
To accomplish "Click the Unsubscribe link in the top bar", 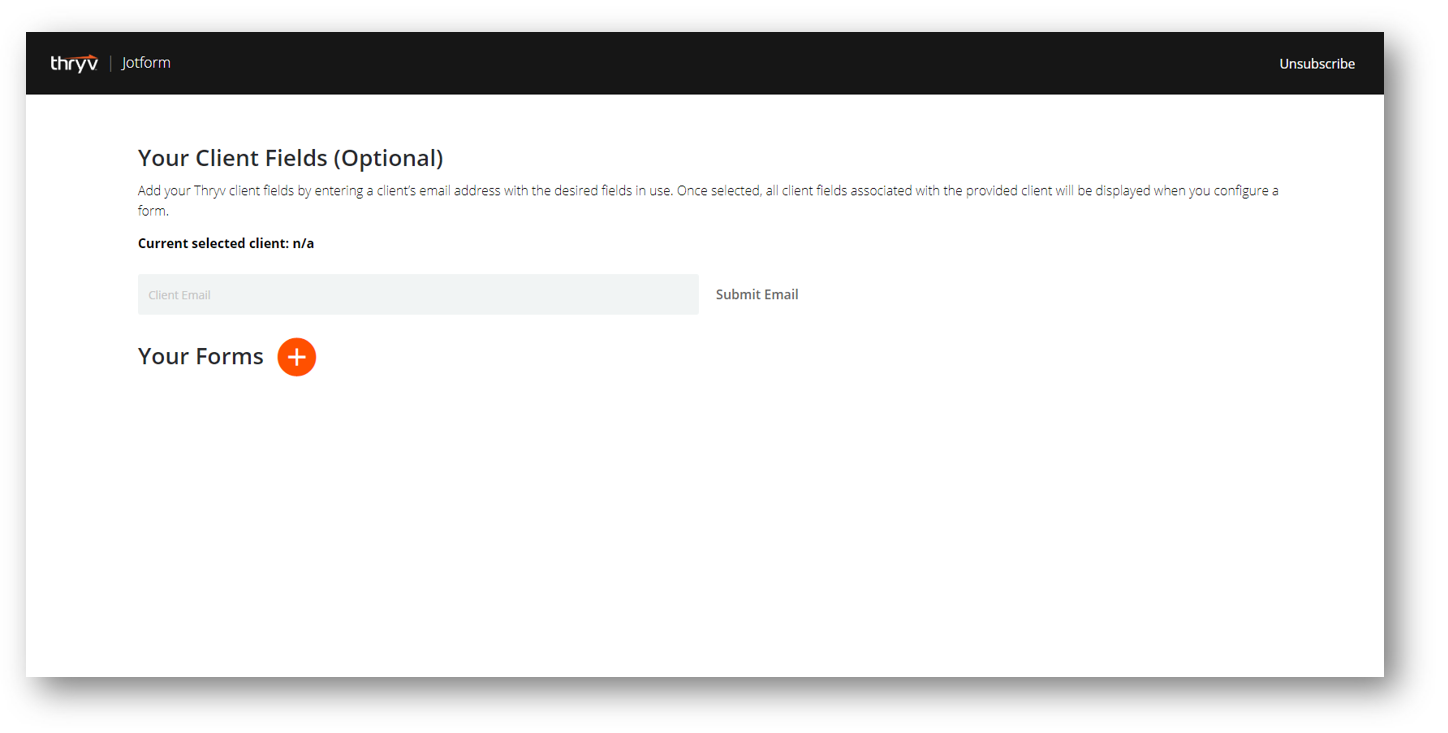I will (x=1317, y=64).
